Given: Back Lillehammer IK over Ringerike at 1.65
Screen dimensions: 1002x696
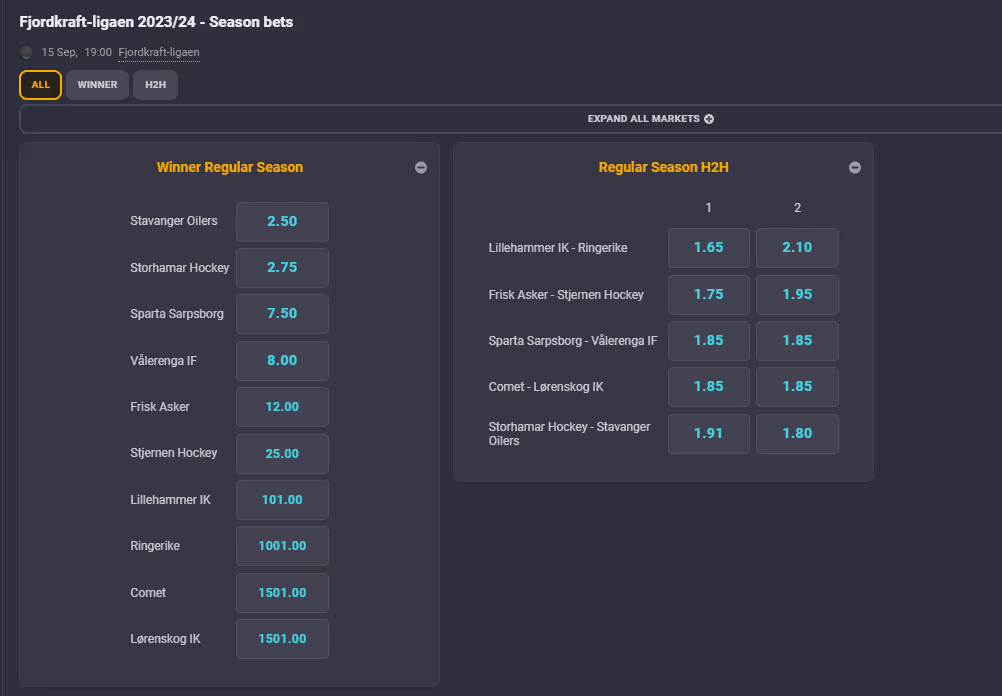Looking at the screenshot, I should point(709,248).
